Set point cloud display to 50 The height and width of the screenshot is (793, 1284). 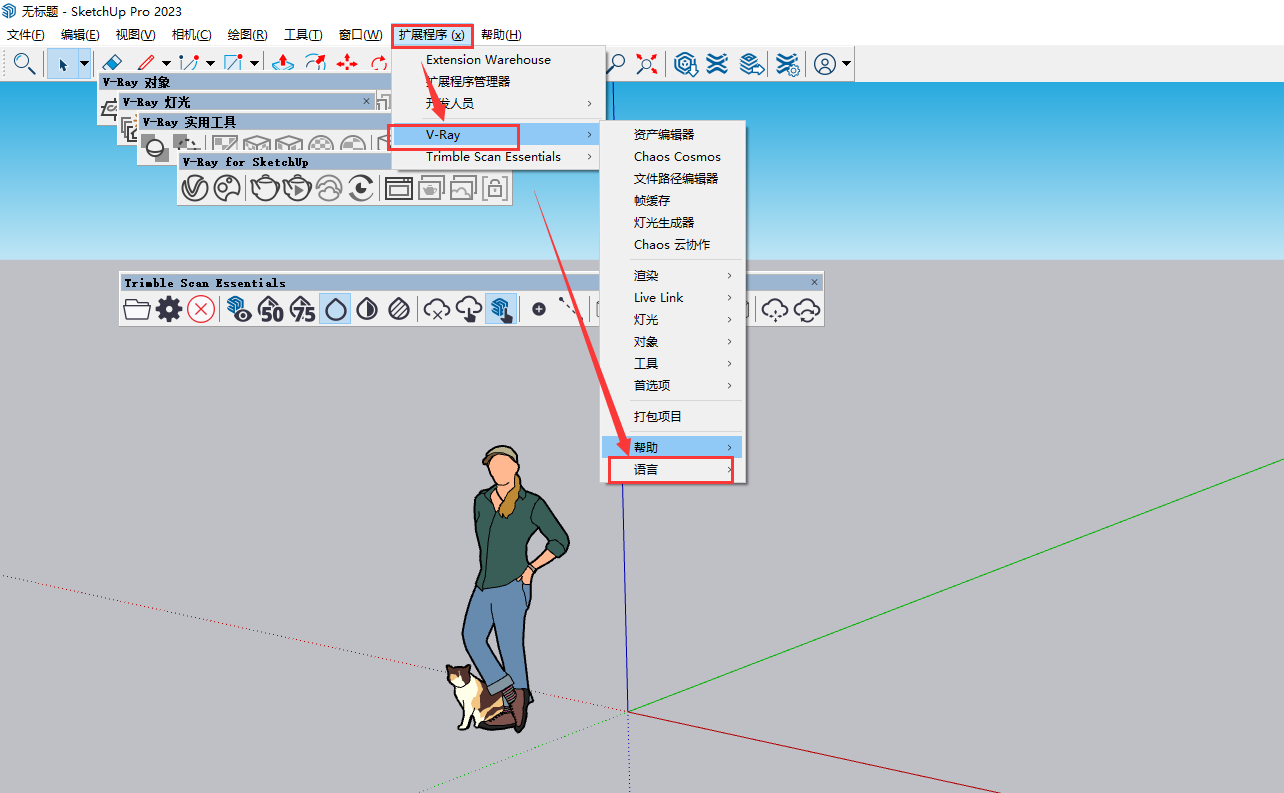pos(271,309)
